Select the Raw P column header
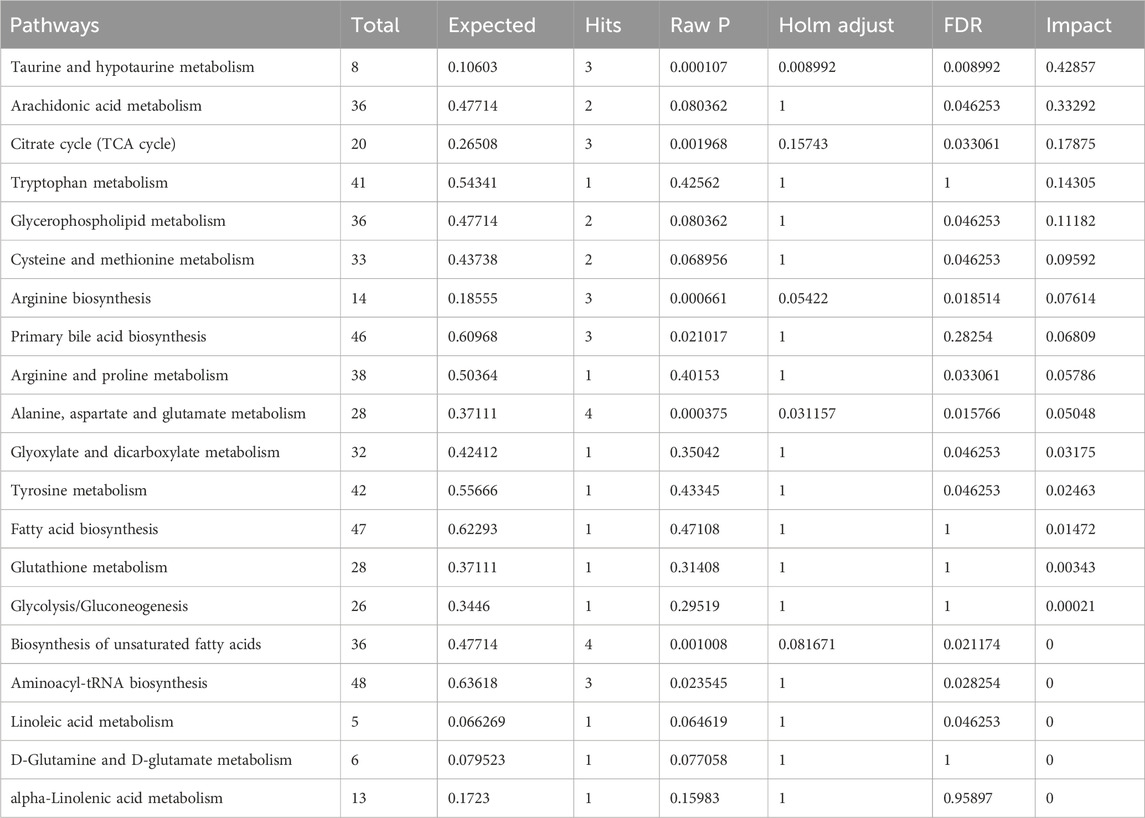Image resolution: width=1145 pixels, height=818 pixels. pos(701,25)
